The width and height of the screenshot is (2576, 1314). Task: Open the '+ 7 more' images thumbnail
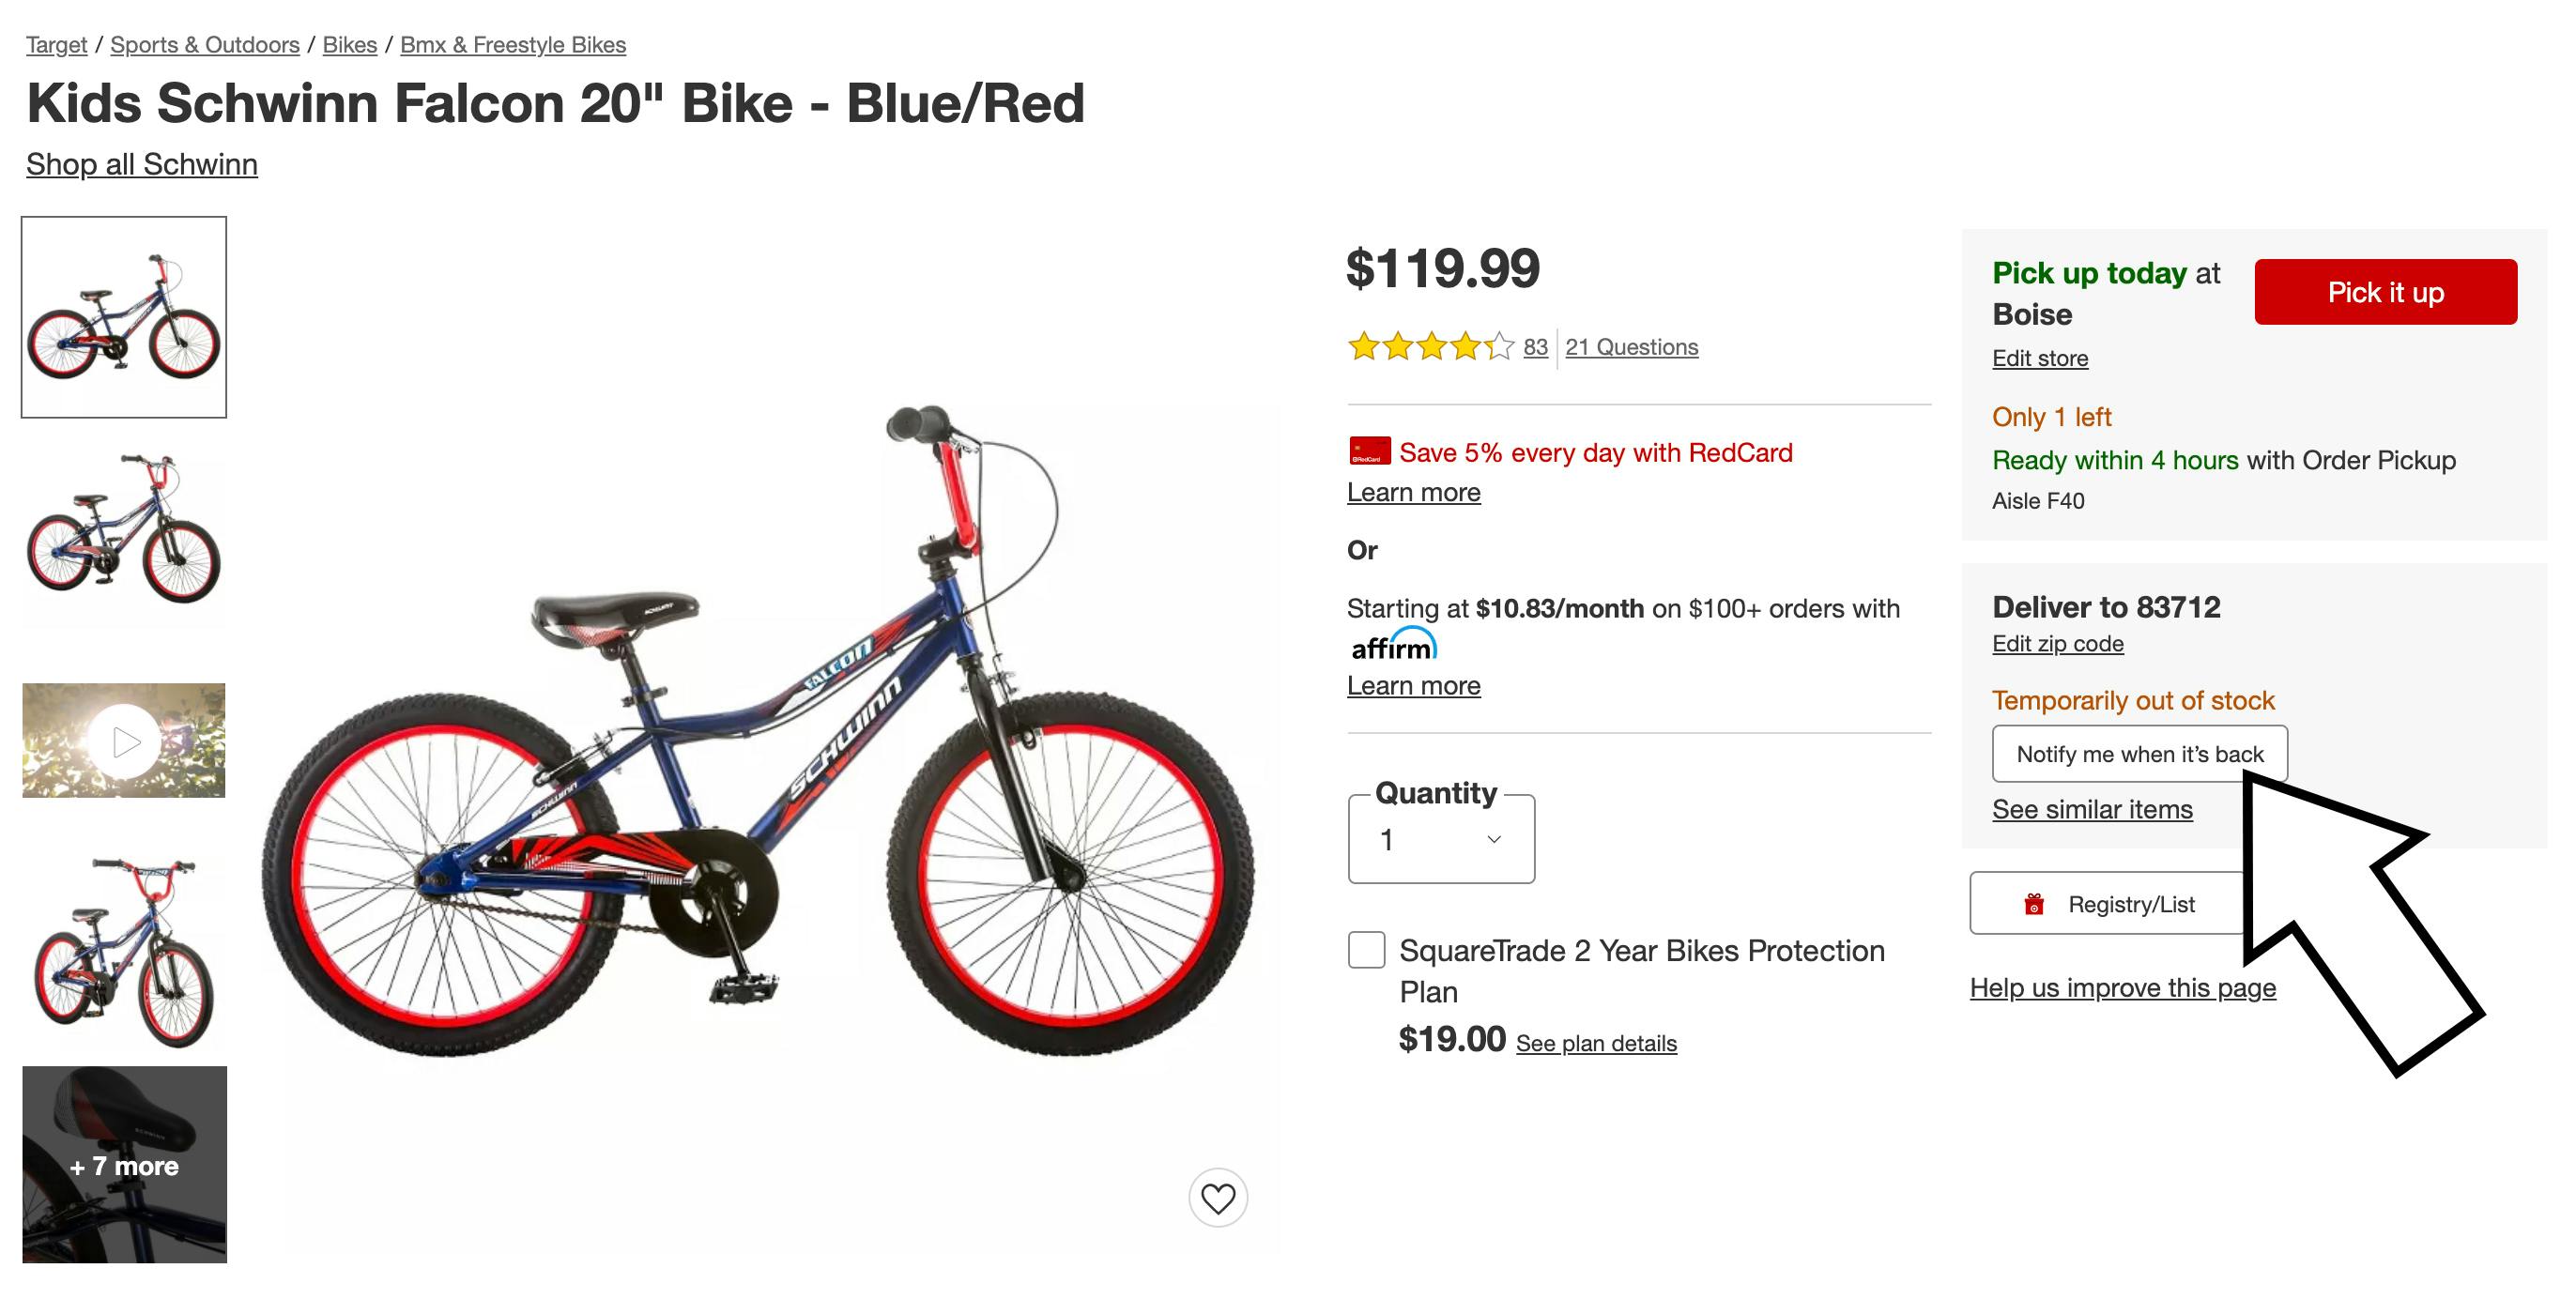coord(124,1165)
